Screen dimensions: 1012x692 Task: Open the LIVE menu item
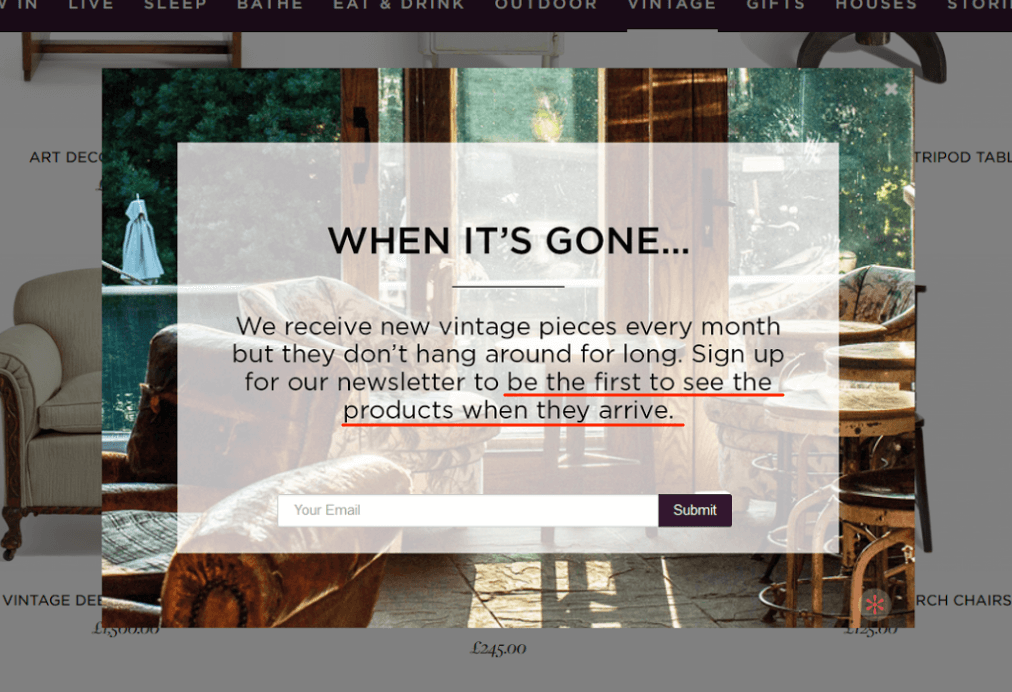click(x=91, y=5)
